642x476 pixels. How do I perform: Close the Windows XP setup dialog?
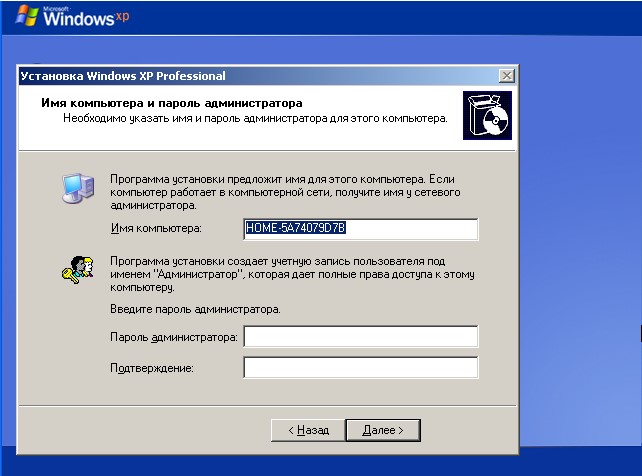point(506,76)
